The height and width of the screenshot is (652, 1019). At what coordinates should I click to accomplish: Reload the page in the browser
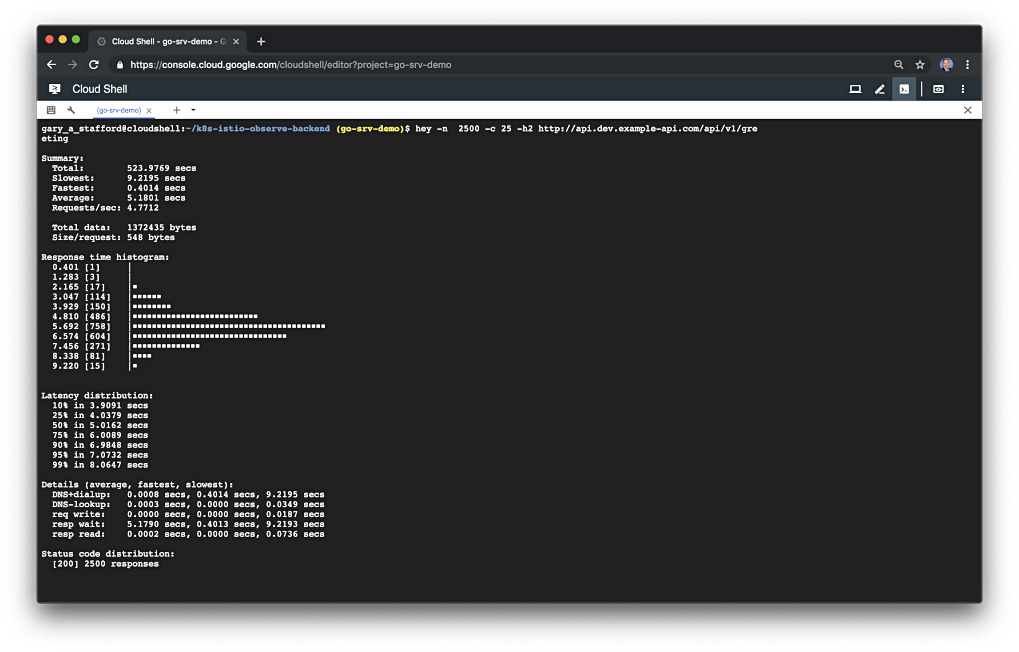[x=94, y=64]
